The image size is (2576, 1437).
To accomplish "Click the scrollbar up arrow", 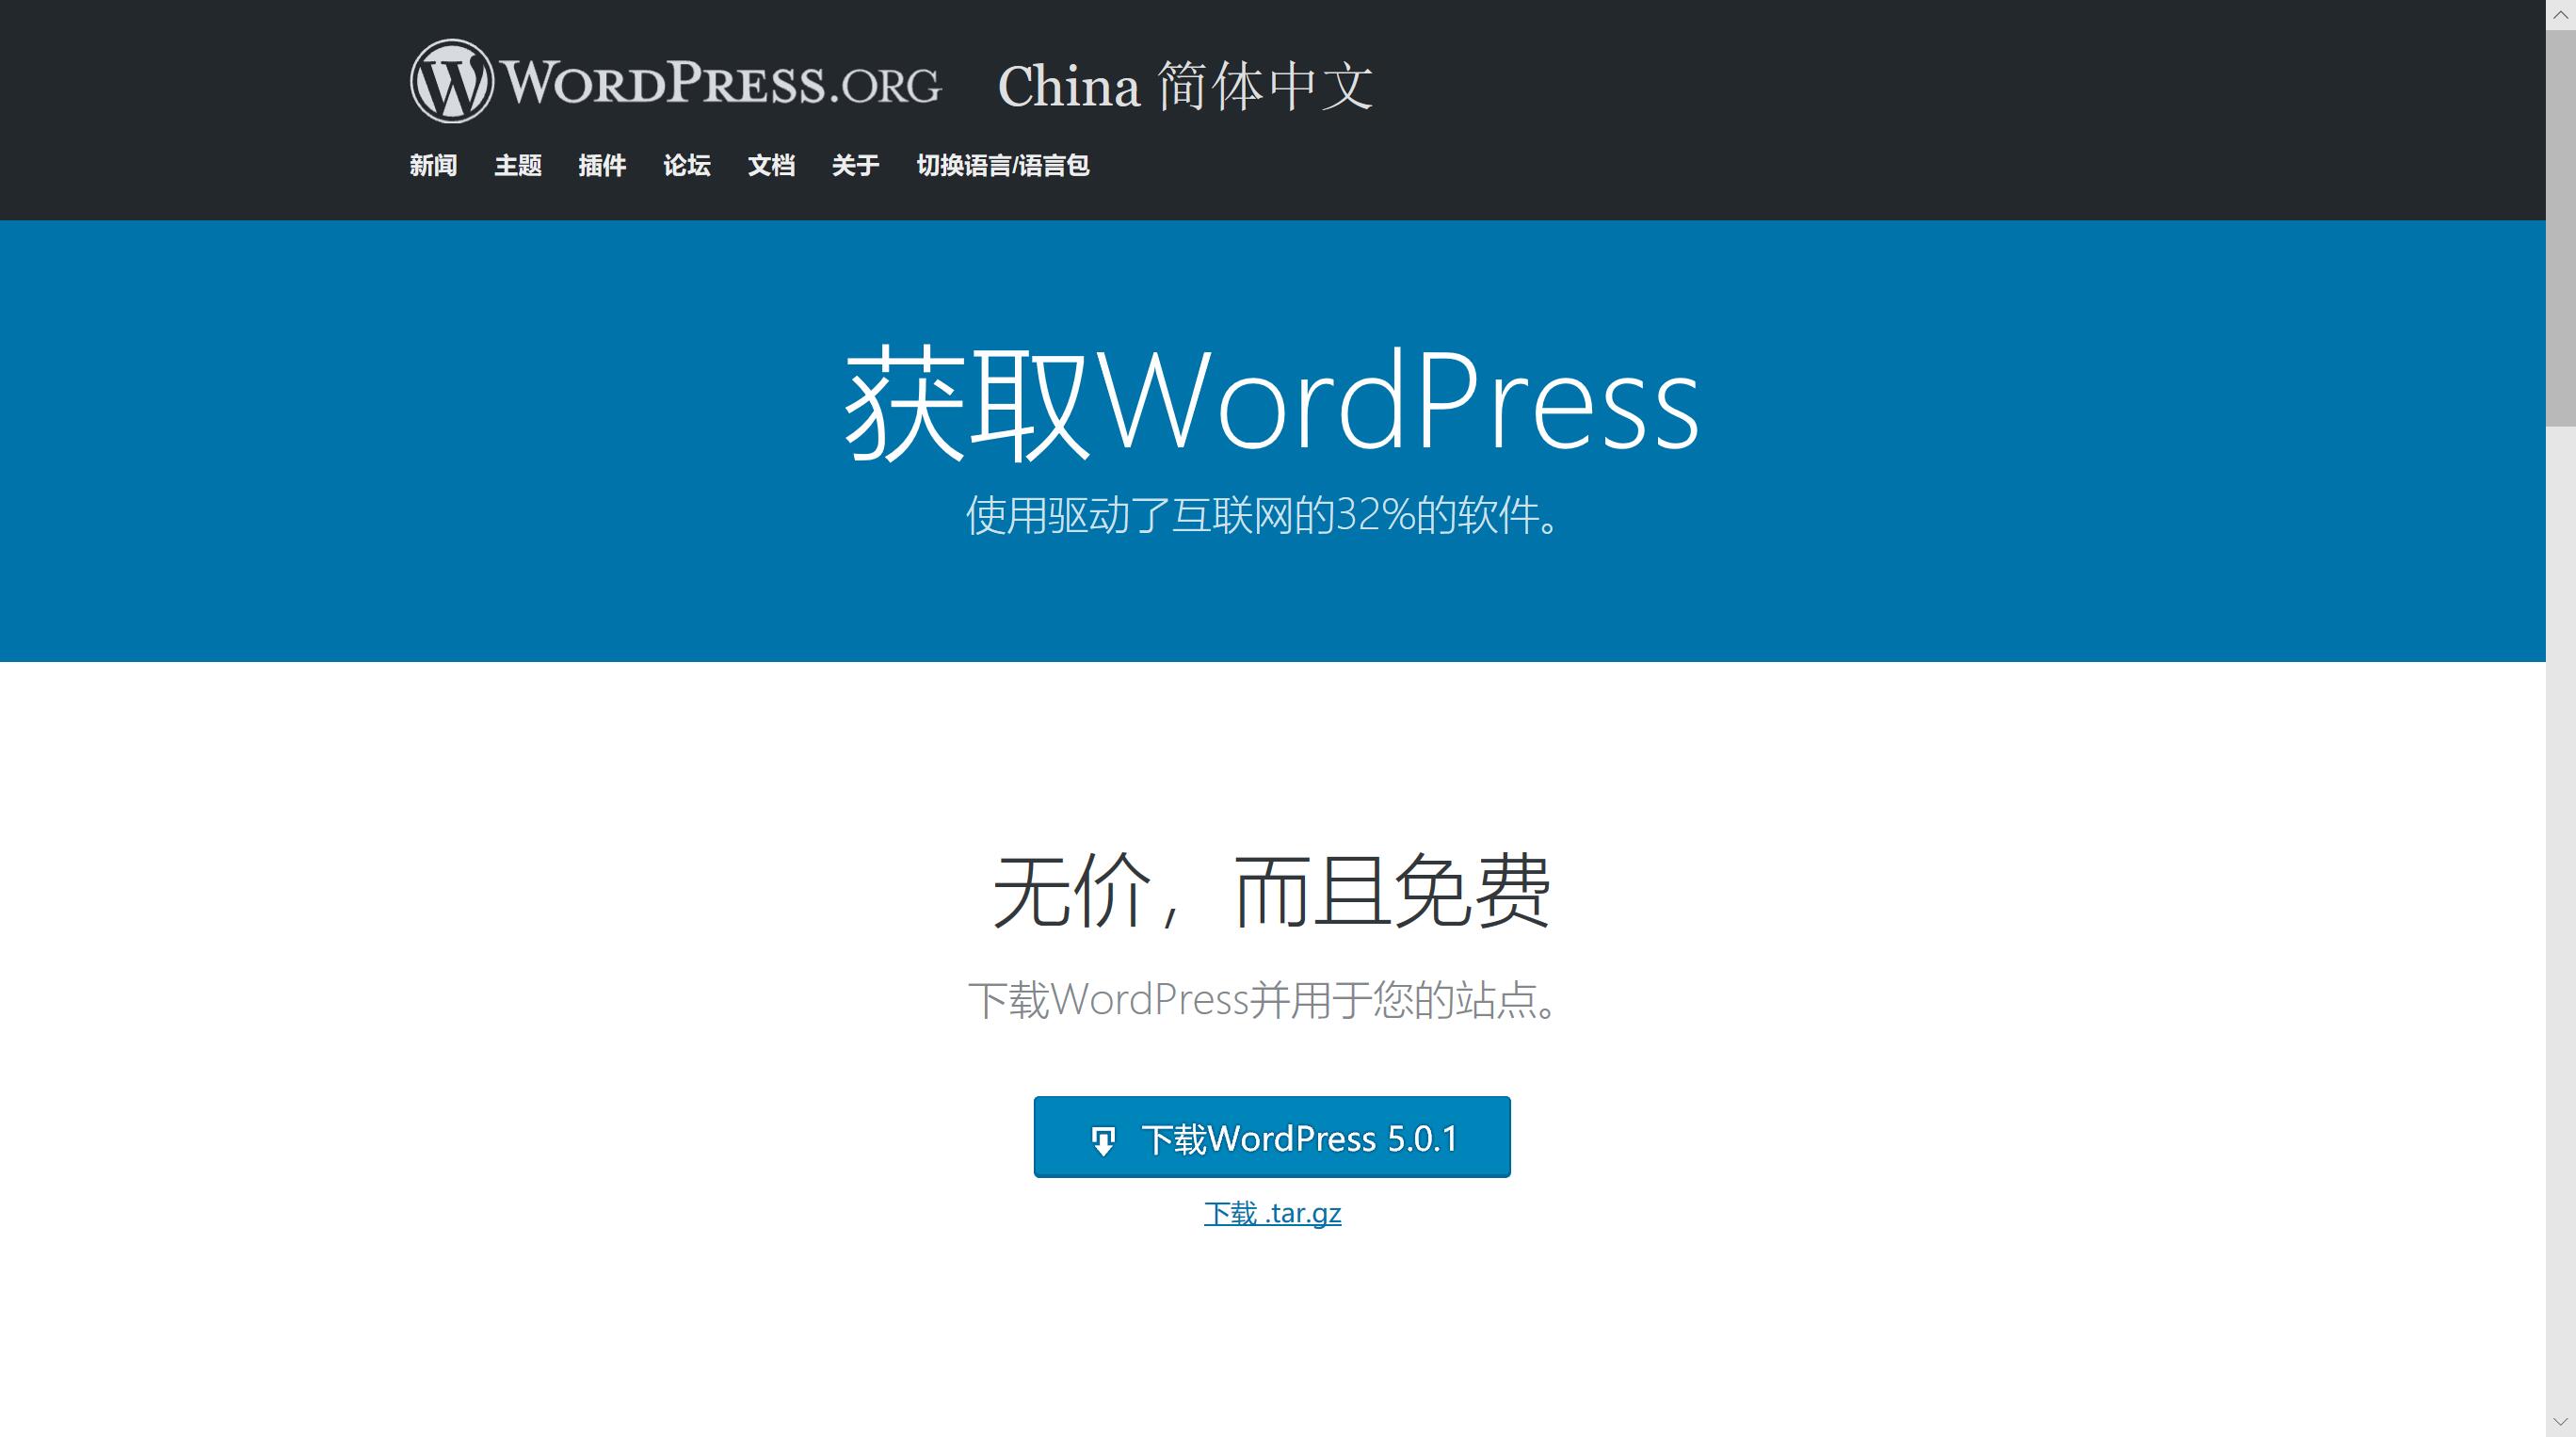I will tap(2561, 14).
